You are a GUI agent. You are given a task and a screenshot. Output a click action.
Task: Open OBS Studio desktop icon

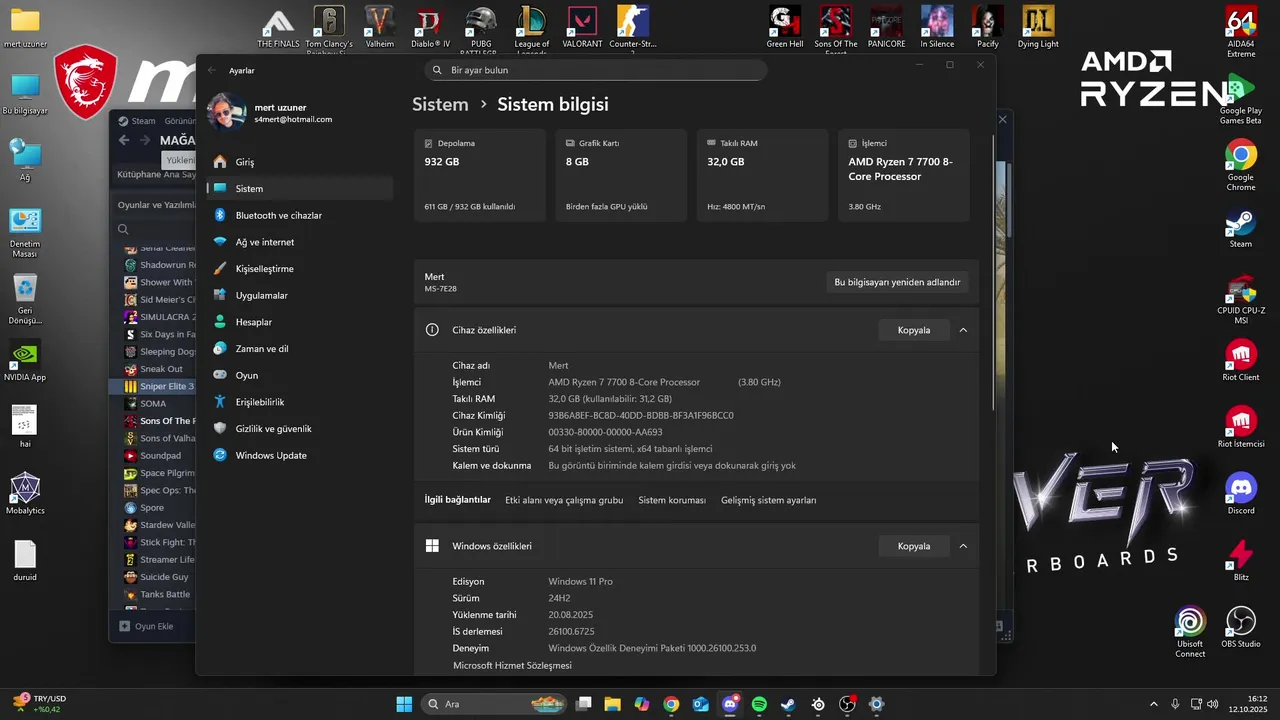click(1241, 627)
